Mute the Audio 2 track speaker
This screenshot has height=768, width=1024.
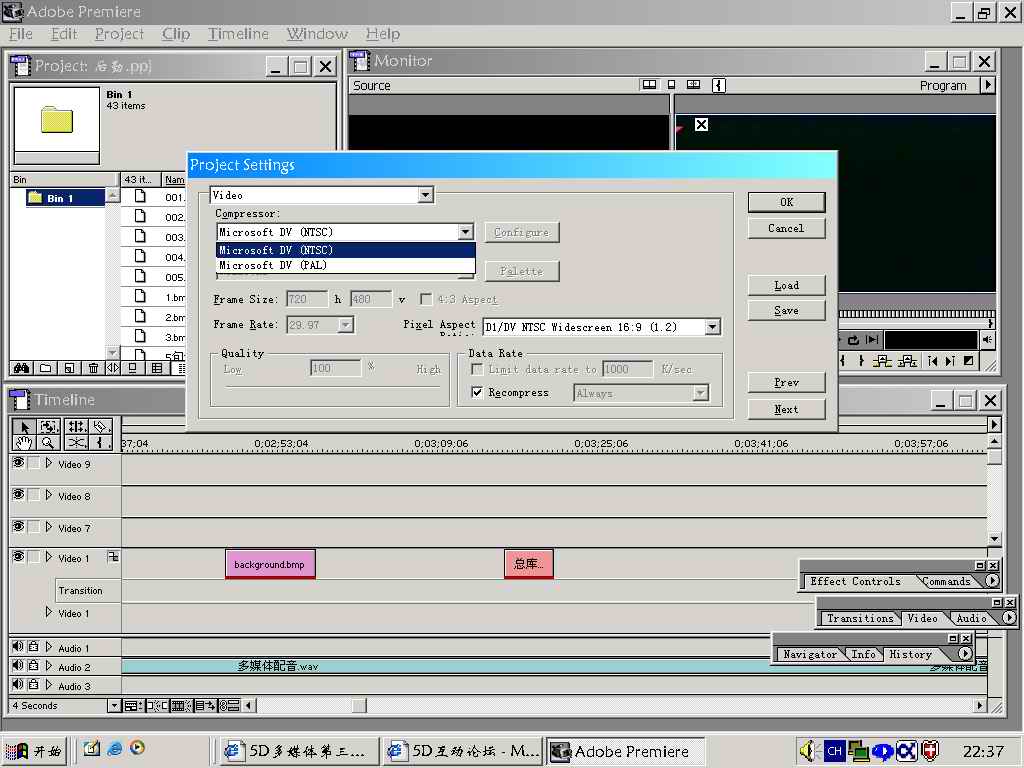(18, 665)
